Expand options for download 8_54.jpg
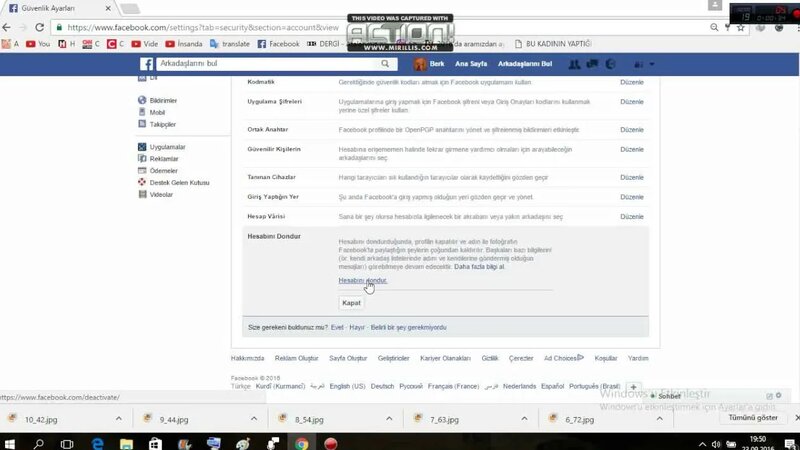800x450 pixels. [389, 419]
